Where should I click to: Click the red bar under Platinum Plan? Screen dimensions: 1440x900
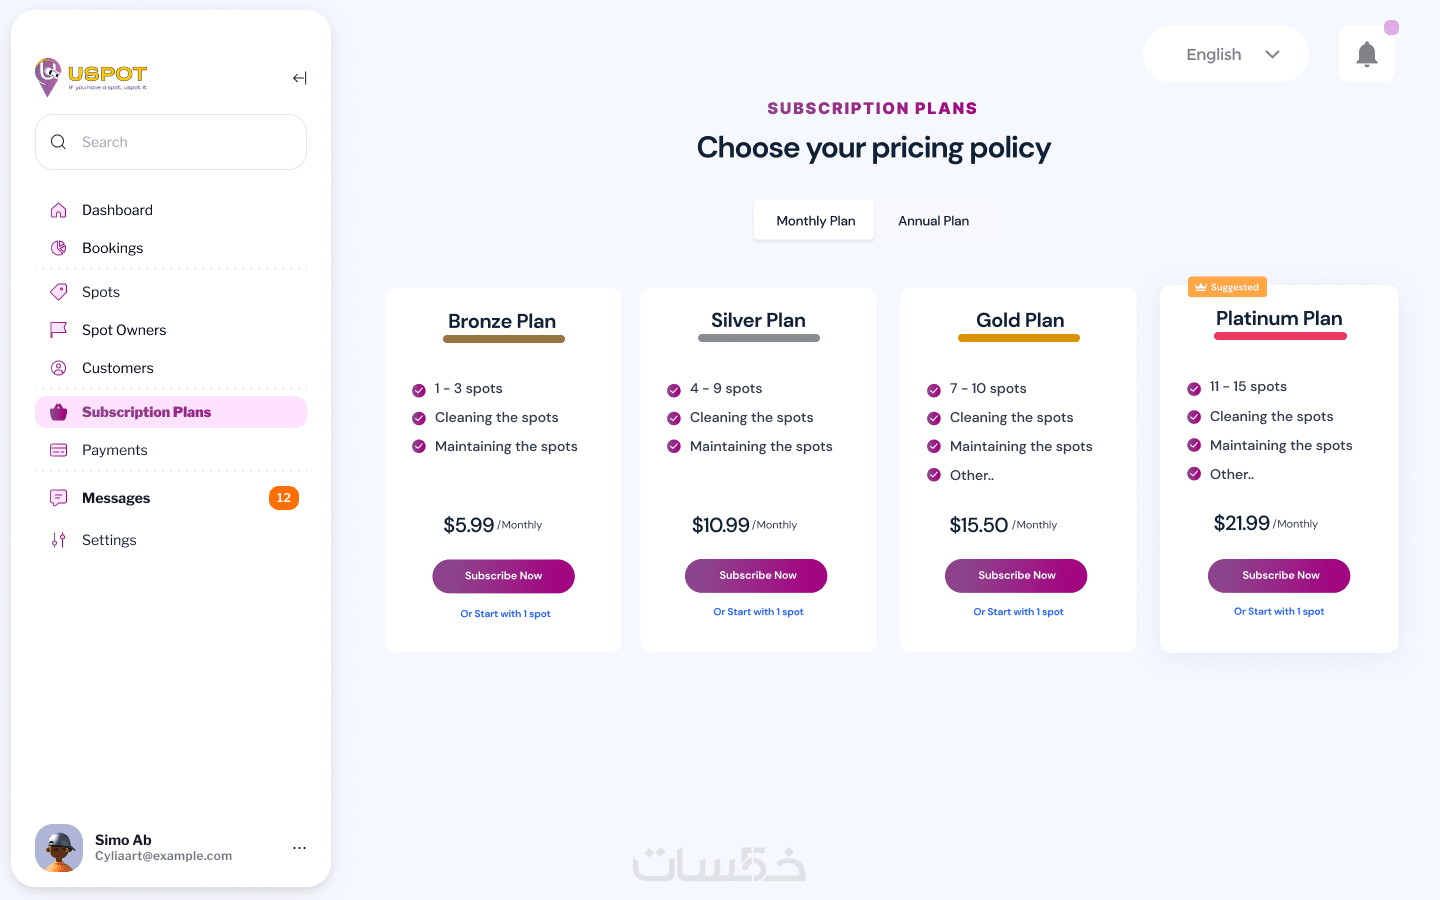(x=1280, y=336)
